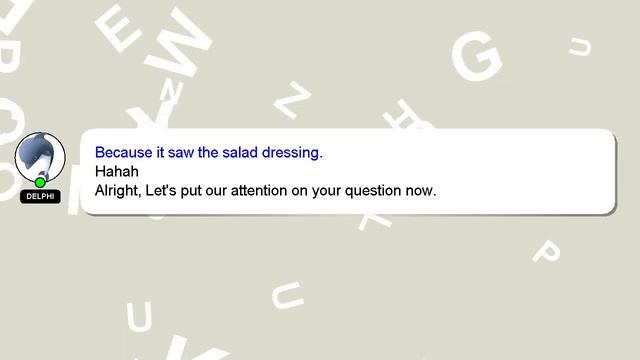This screenshot has height=360, width=640.
Task: Click the floating letter P
Action: pos(546,251)
